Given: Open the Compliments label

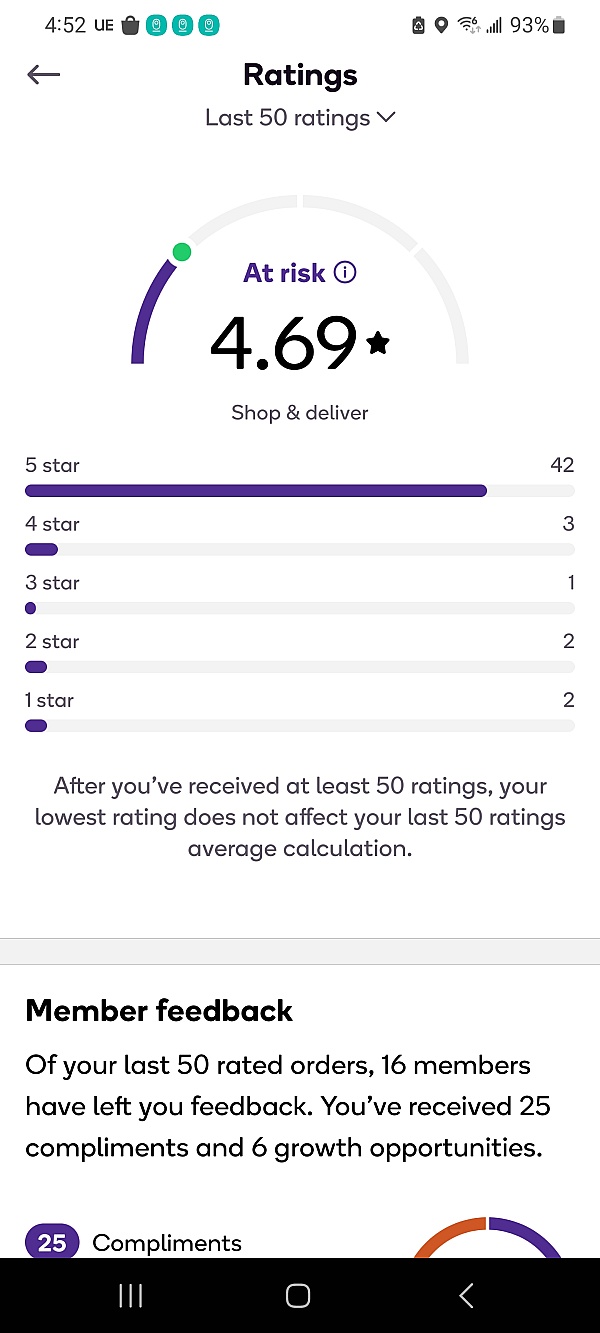Looking at the screenshot, I should (167, 1243).
